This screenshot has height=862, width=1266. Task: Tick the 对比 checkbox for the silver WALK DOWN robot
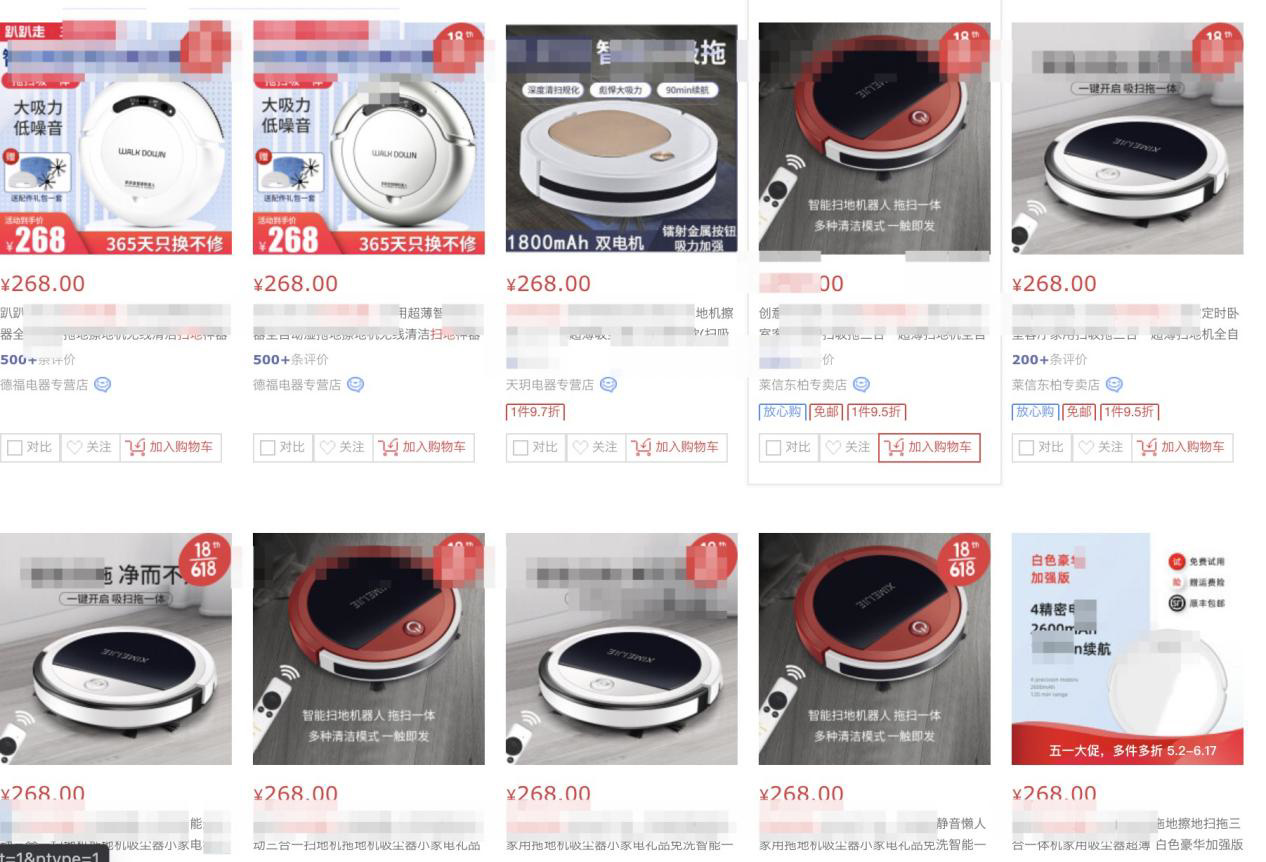coord(268,447)
